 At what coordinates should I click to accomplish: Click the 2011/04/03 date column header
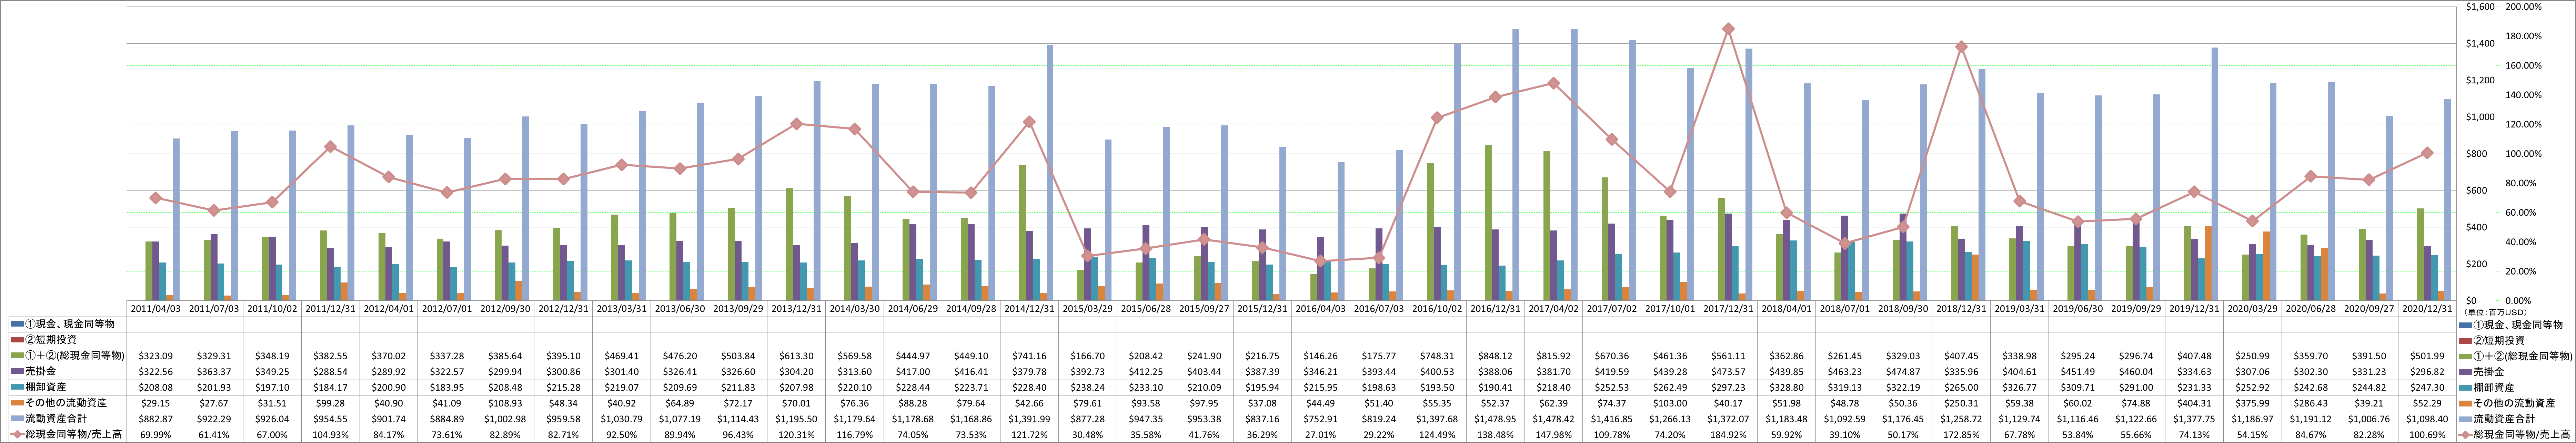(x=156, y=309)
